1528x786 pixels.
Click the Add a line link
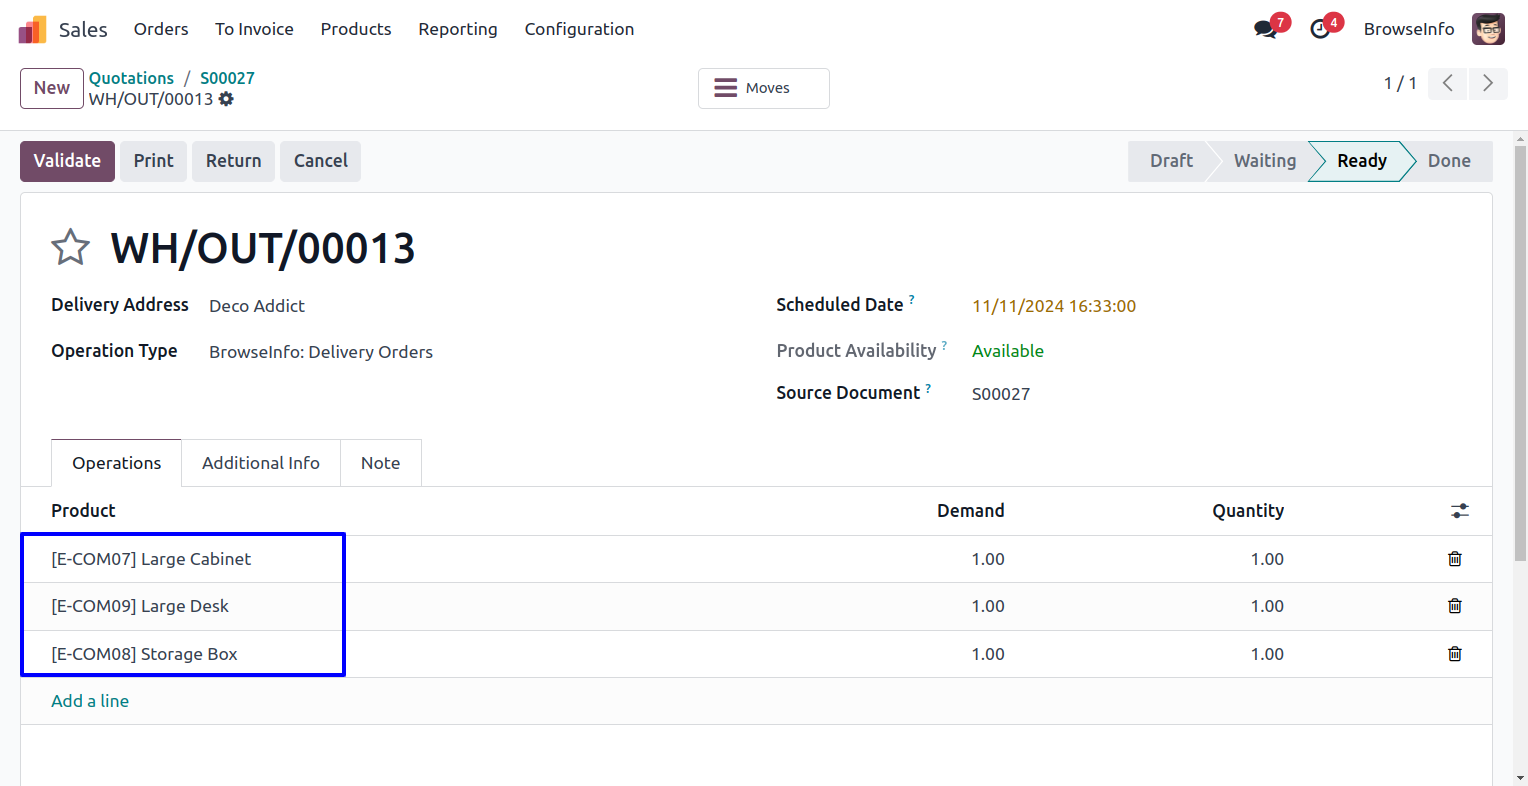coord(90,701)
